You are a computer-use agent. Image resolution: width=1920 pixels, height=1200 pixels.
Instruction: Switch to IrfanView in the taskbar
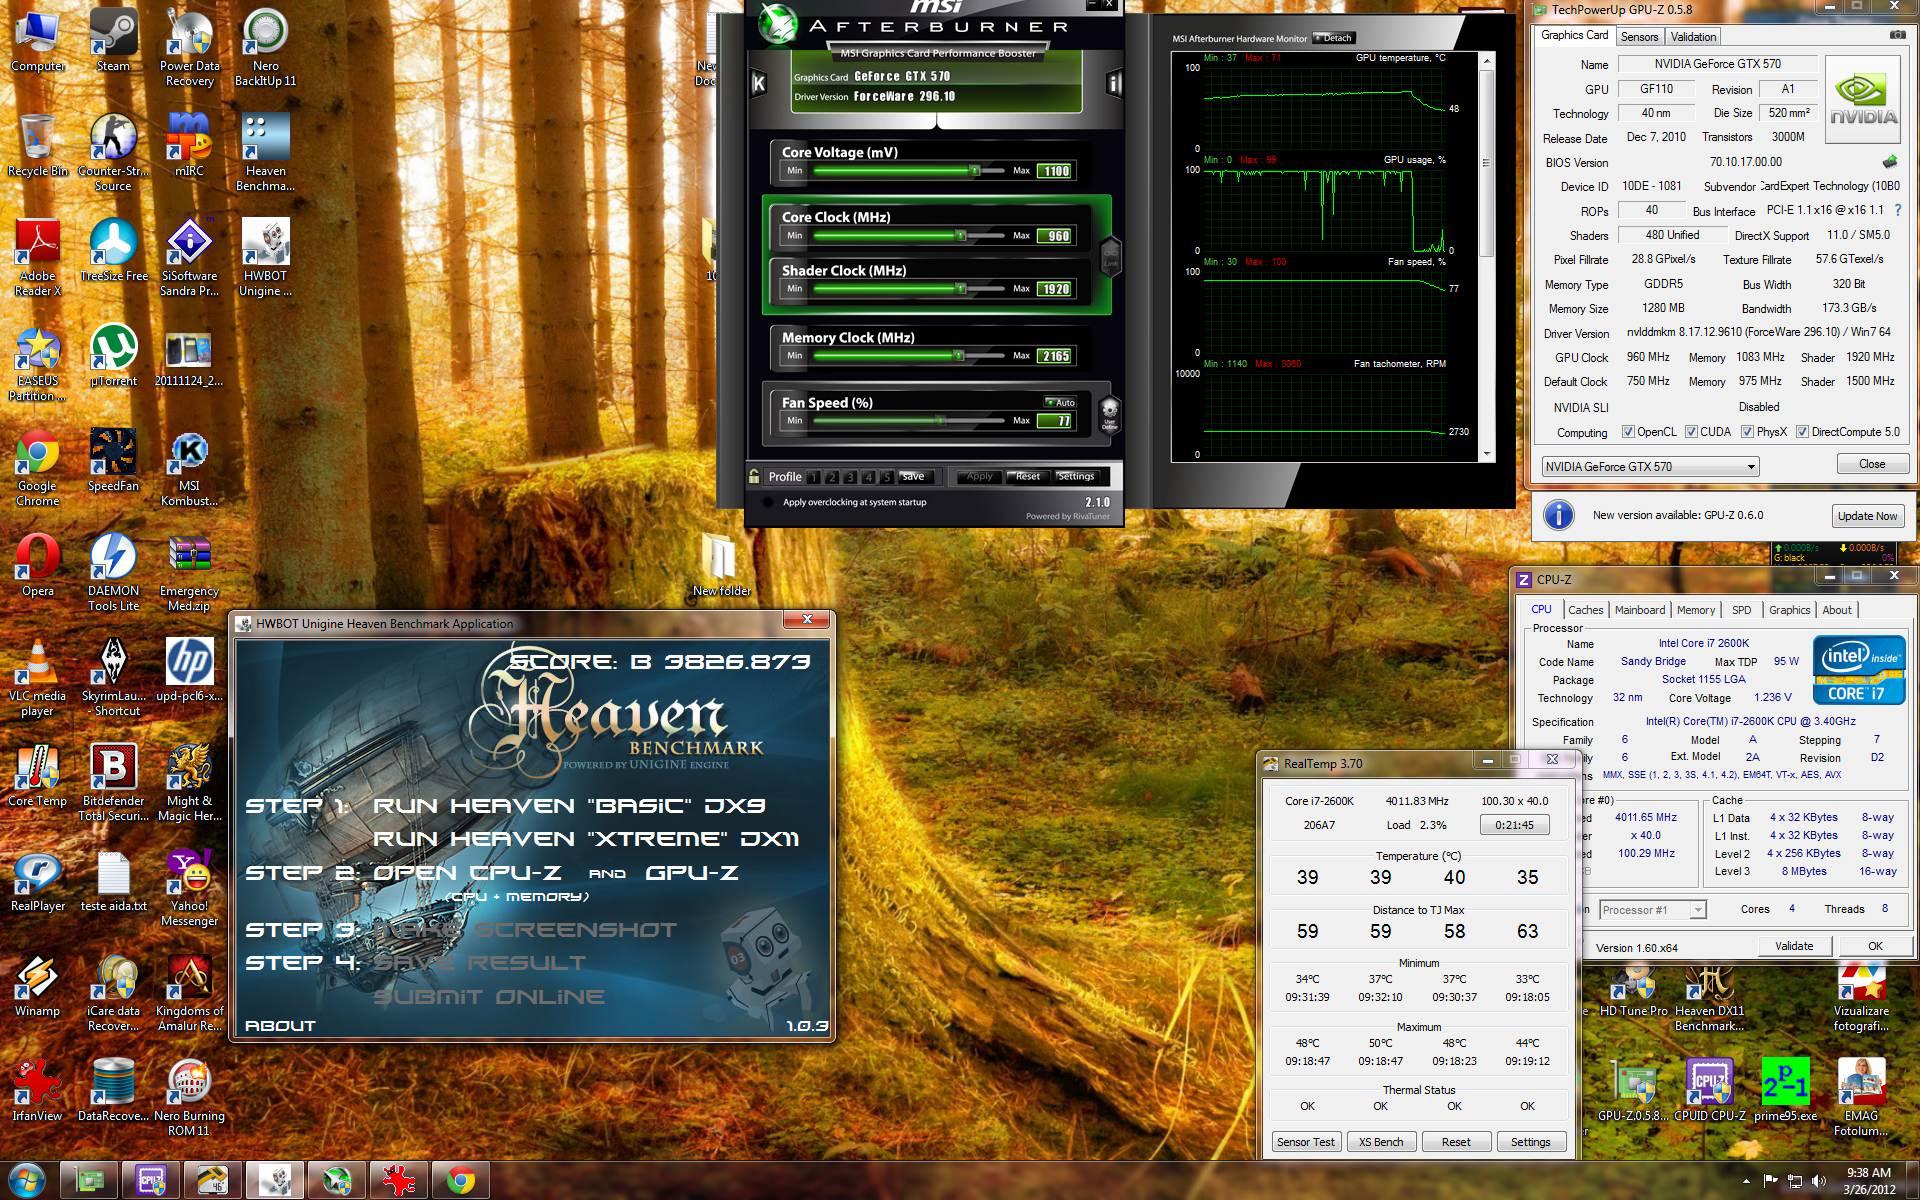pyautogui.click(x=400, y=1181)
